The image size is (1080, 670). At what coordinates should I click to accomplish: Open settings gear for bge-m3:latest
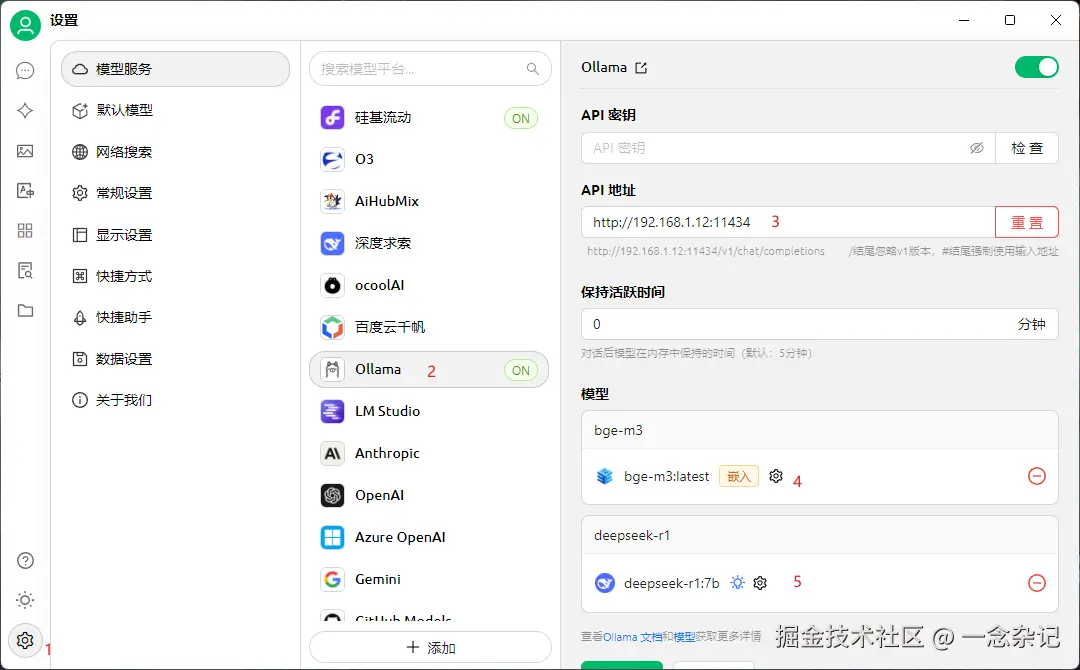pos(776,476)
